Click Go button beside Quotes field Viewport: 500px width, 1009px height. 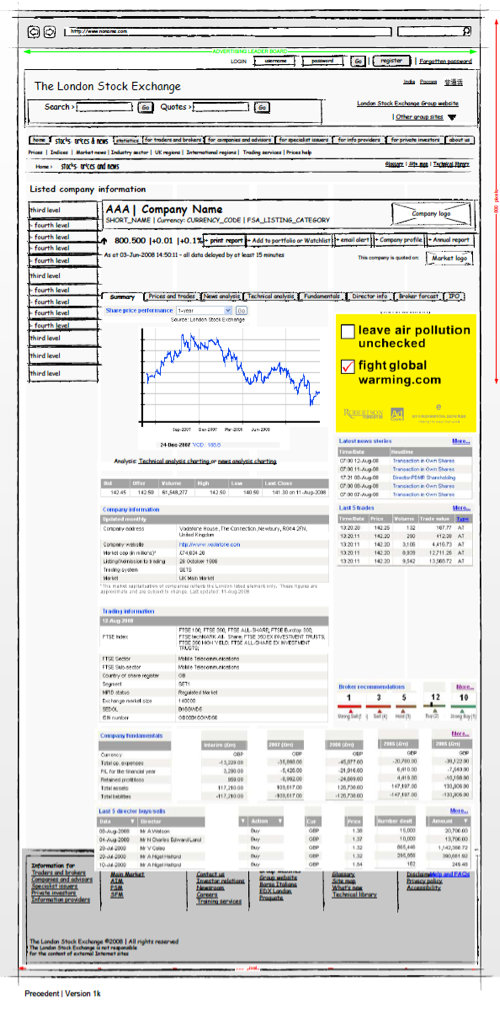tap(262, 107)
